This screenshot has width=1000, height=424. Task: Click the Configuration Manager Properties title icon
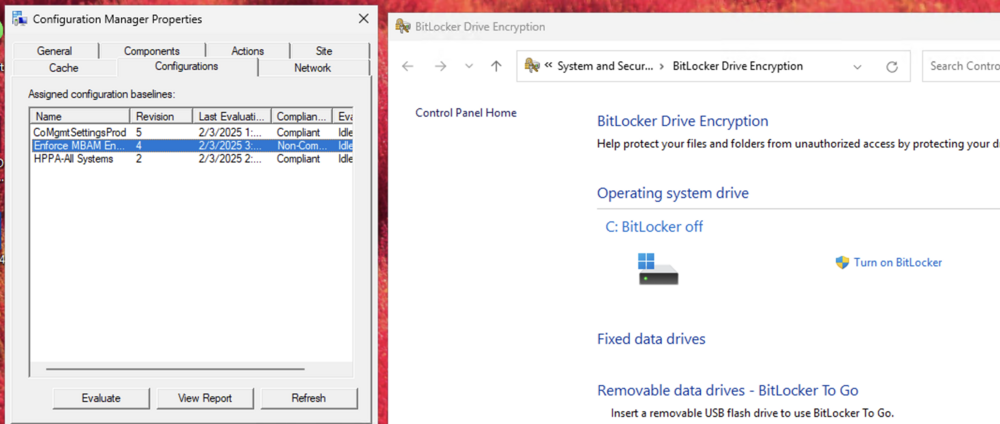[x=19, y=18]
